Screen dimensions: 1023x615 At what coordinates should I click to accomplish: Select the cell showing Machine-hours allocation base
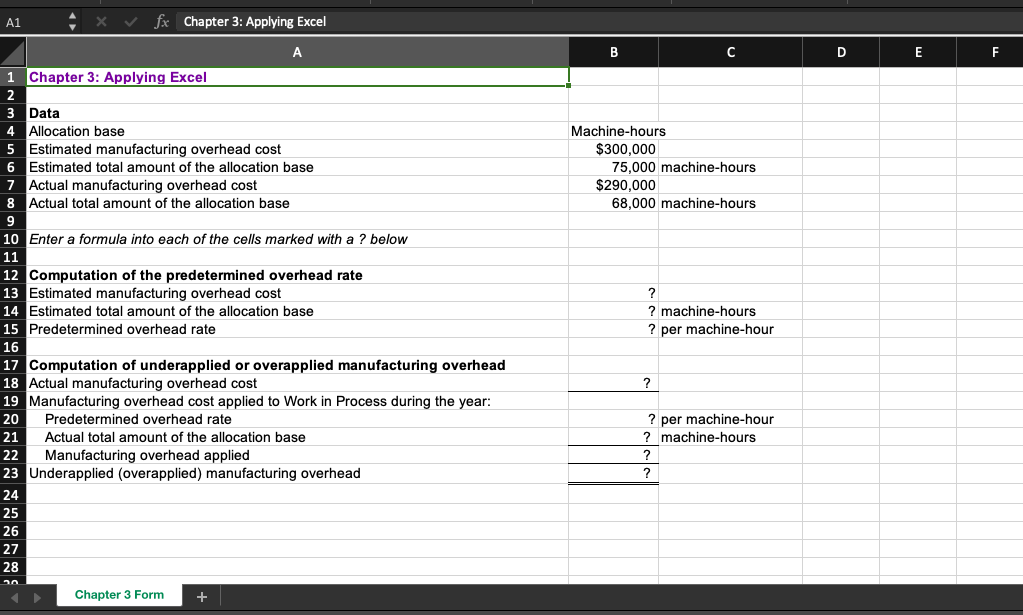(613, 131)
